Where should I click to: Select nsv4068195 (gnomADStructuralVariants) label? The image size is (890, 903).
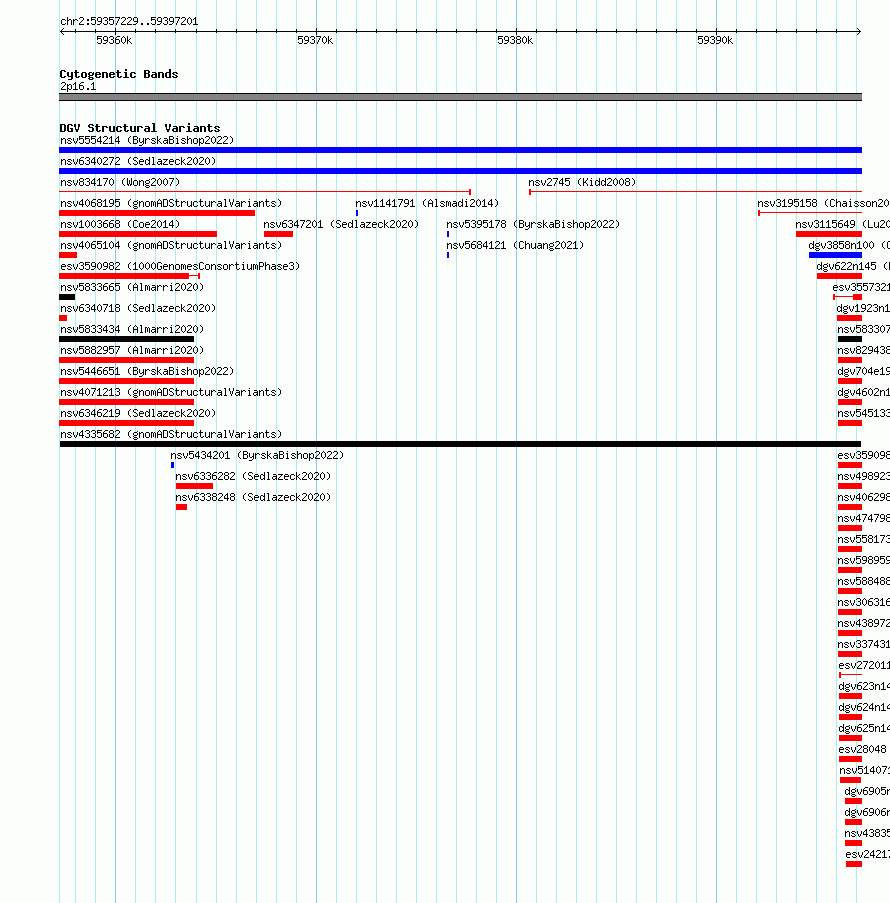pyautogui.click(x=171, y=203)
